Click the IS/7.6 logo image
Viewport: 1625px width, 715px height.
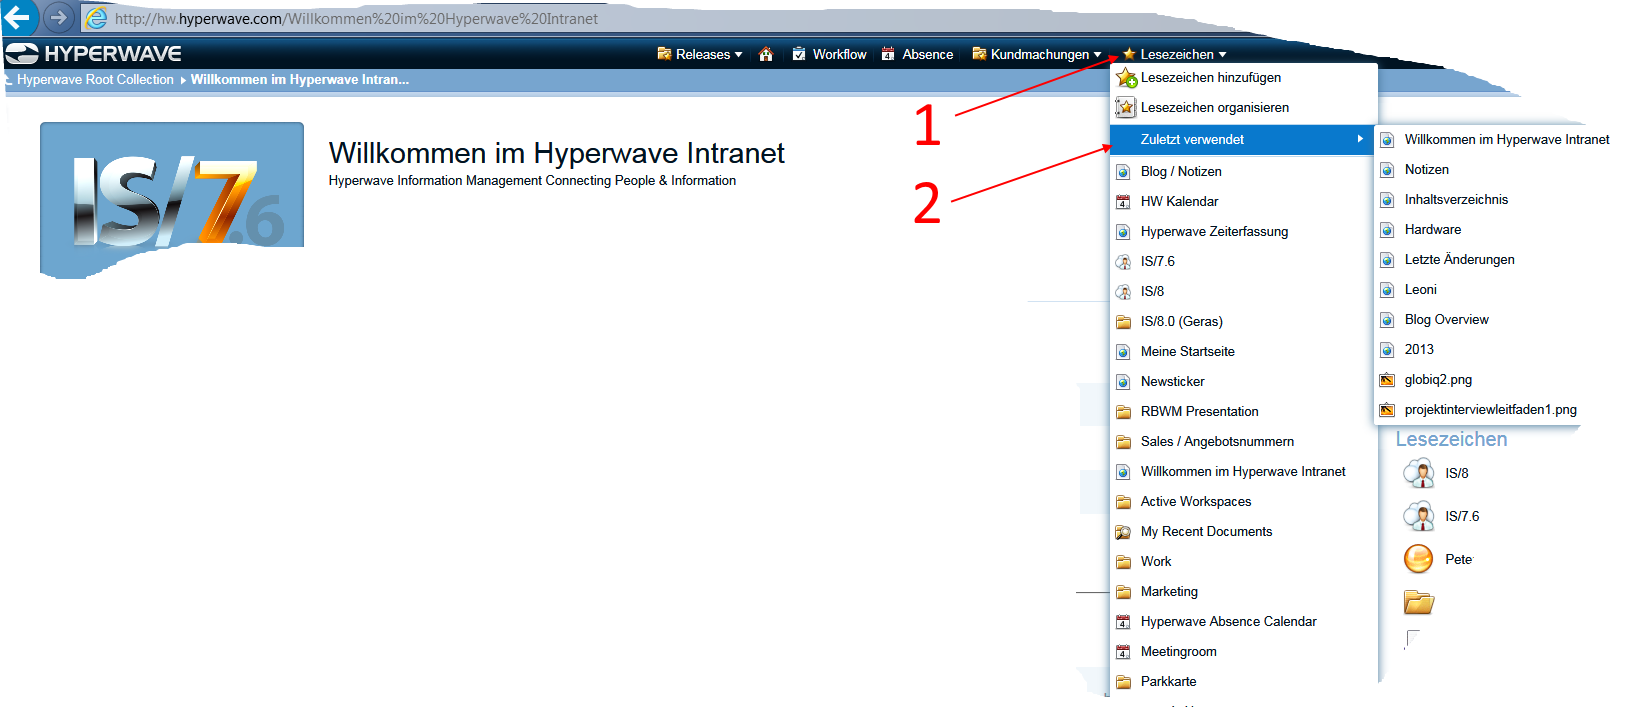[x=172, y=199]
